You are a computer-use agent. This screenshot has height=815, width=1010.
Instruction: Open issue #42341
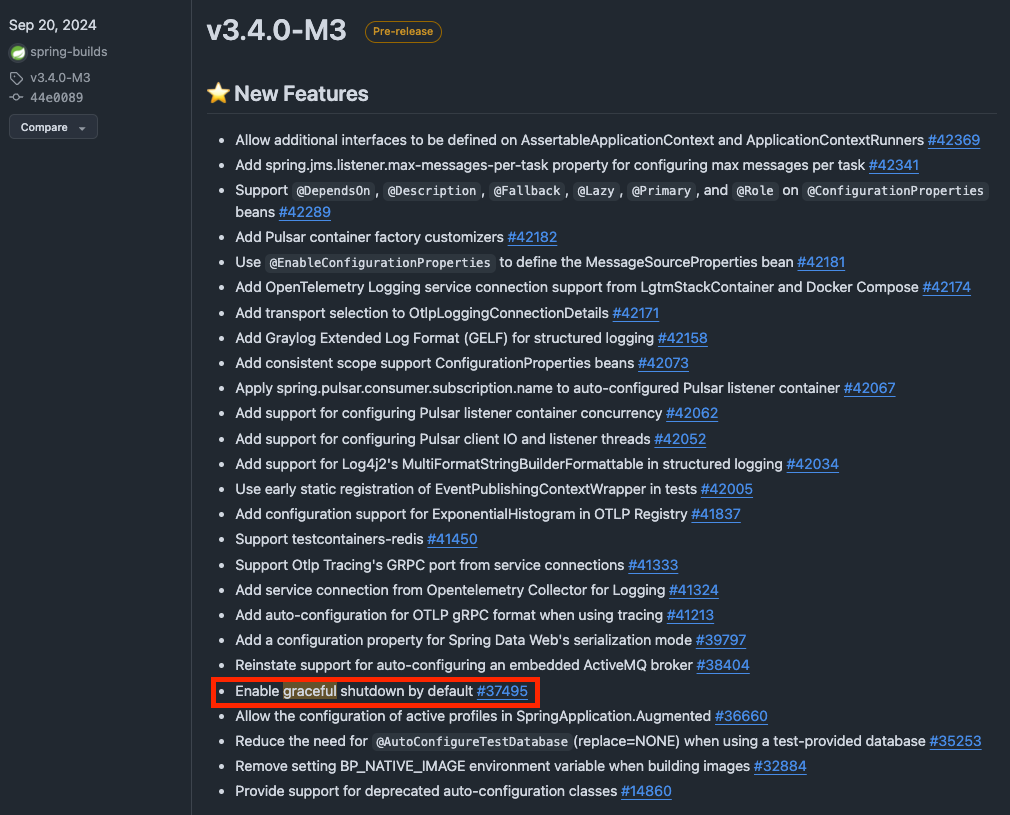coord(893,166)
